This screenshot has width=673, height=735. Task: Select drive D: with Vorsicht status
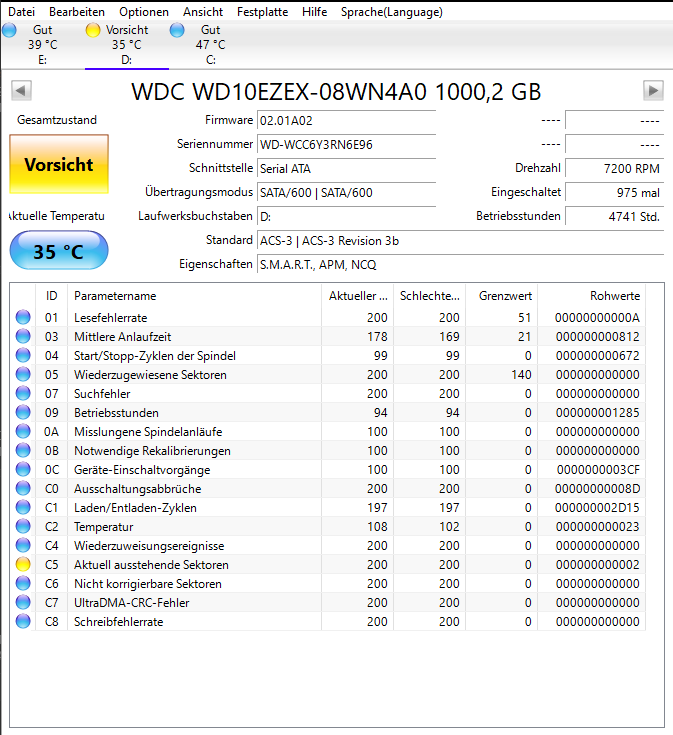coord(127,45)
